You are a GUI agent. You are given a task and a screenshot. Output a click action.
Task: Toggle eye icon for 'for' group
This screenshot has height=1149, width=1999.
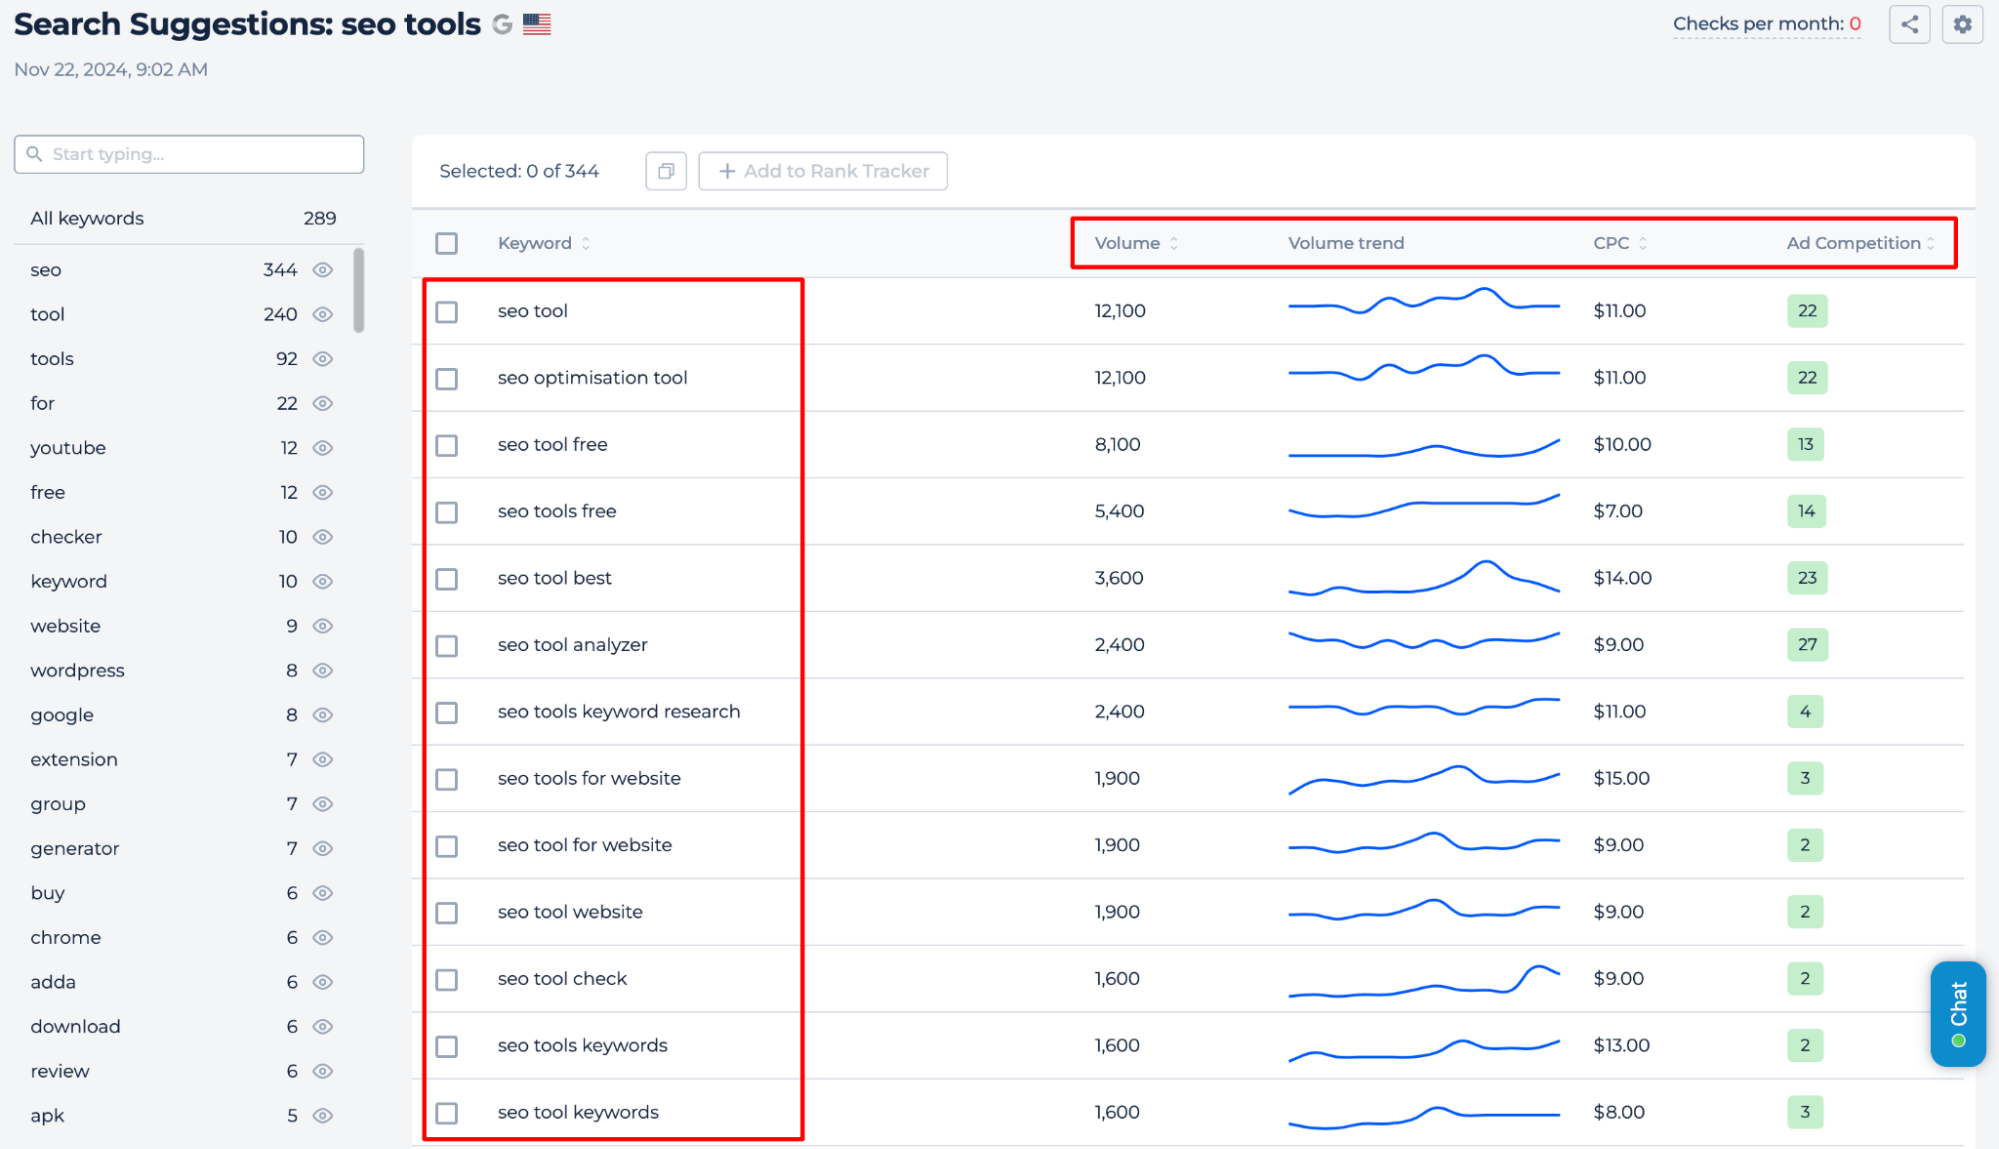click(322, 403)
